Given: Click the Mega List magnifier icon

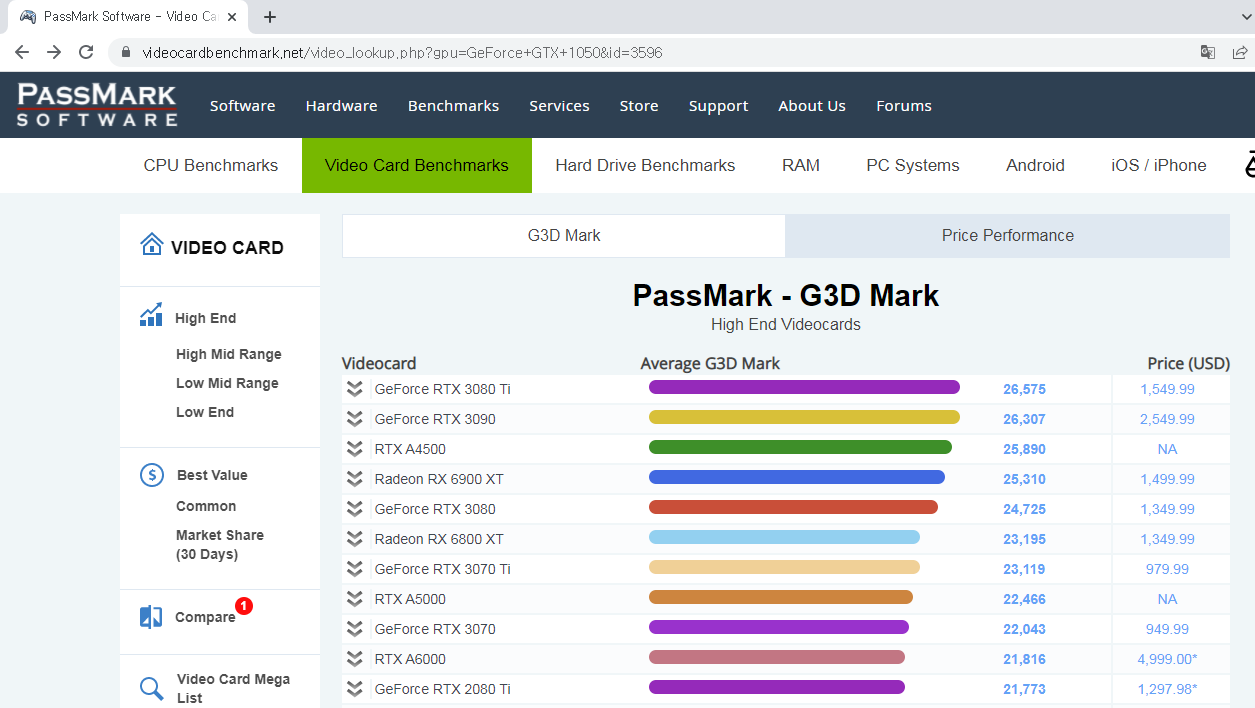Looking at the screenshot, I should coord(152,688).
